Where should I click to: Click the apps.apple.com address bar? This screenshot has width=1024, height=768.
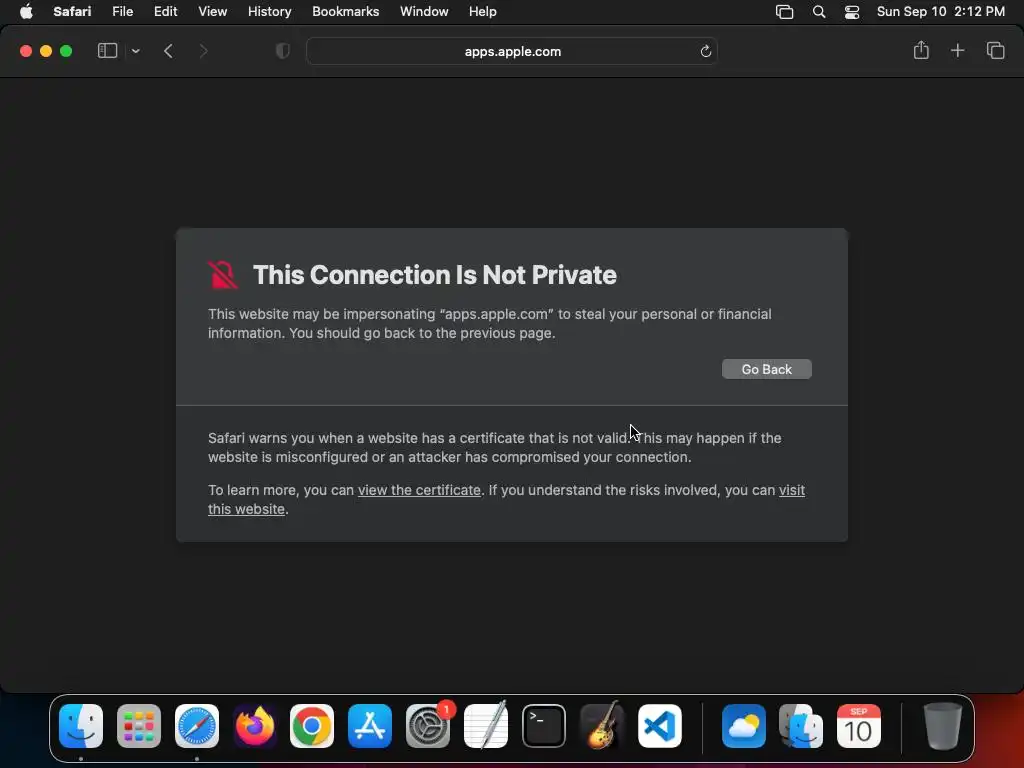click(512, 52)
